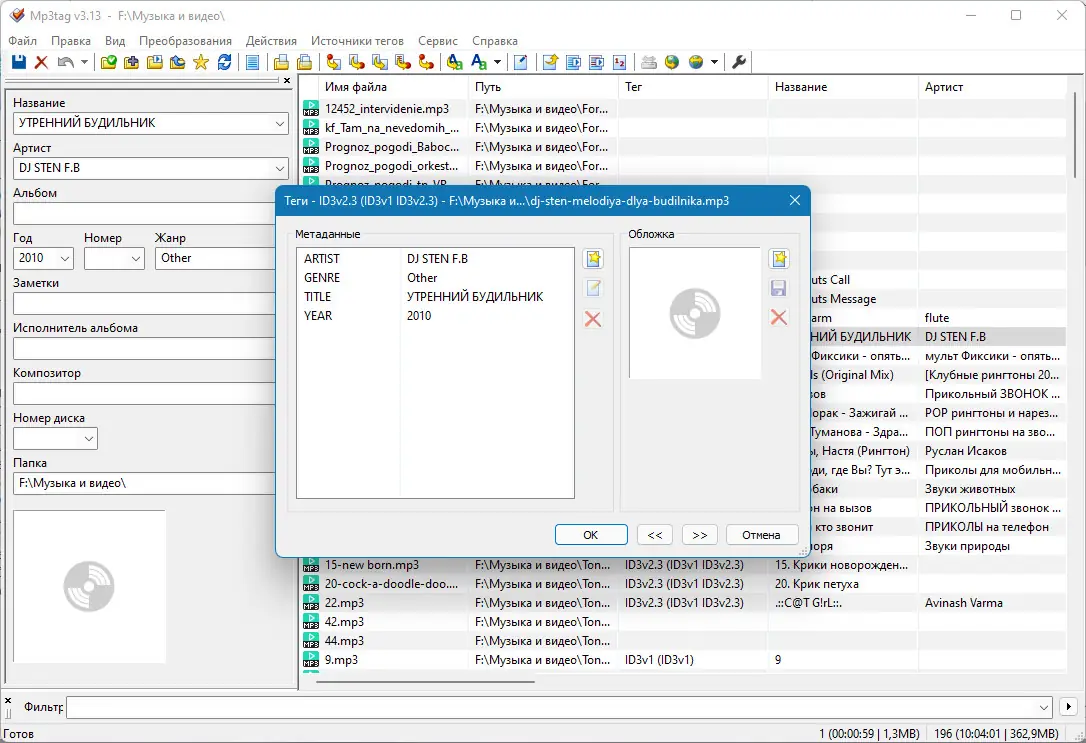1086x743 pixels.
Task: Click the auto-numbering wizard toolbar icon
Action: click(x=620, y=62)
